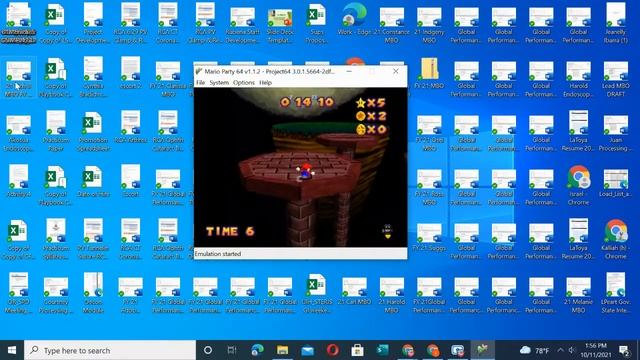Select the 'Promotion Spreadsheet' Excel file

tap(93, 132)
